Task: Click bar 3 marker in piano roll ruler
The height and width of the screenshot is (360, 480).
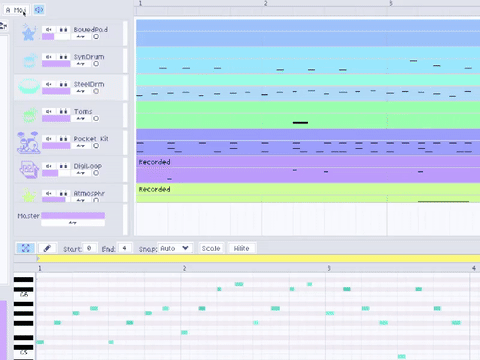Action: [329, 268]
